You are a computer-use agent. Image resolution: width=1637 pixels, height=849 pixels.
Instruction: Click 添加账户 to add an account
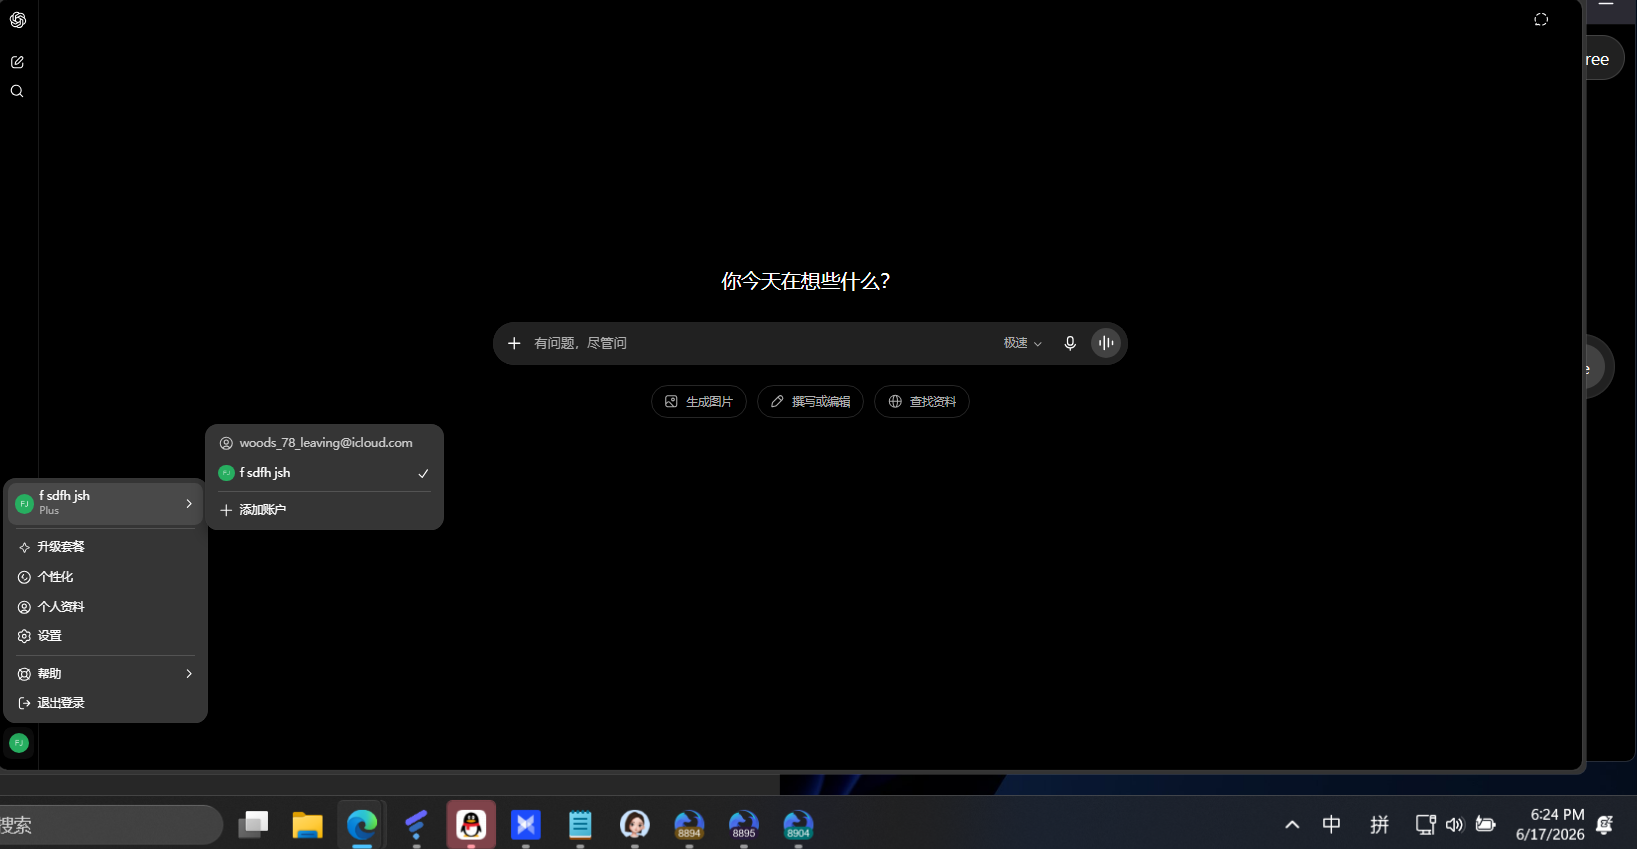[x=324, y=510]
